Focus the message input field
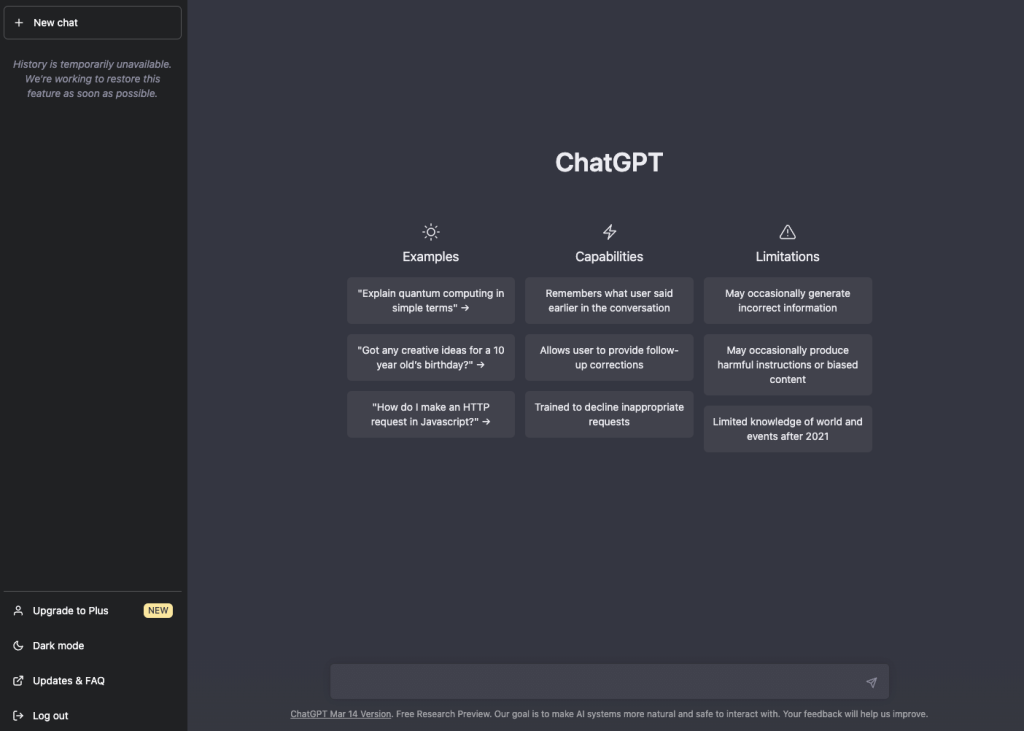Viewport: 1024px width, 731px height. point(609,682)
